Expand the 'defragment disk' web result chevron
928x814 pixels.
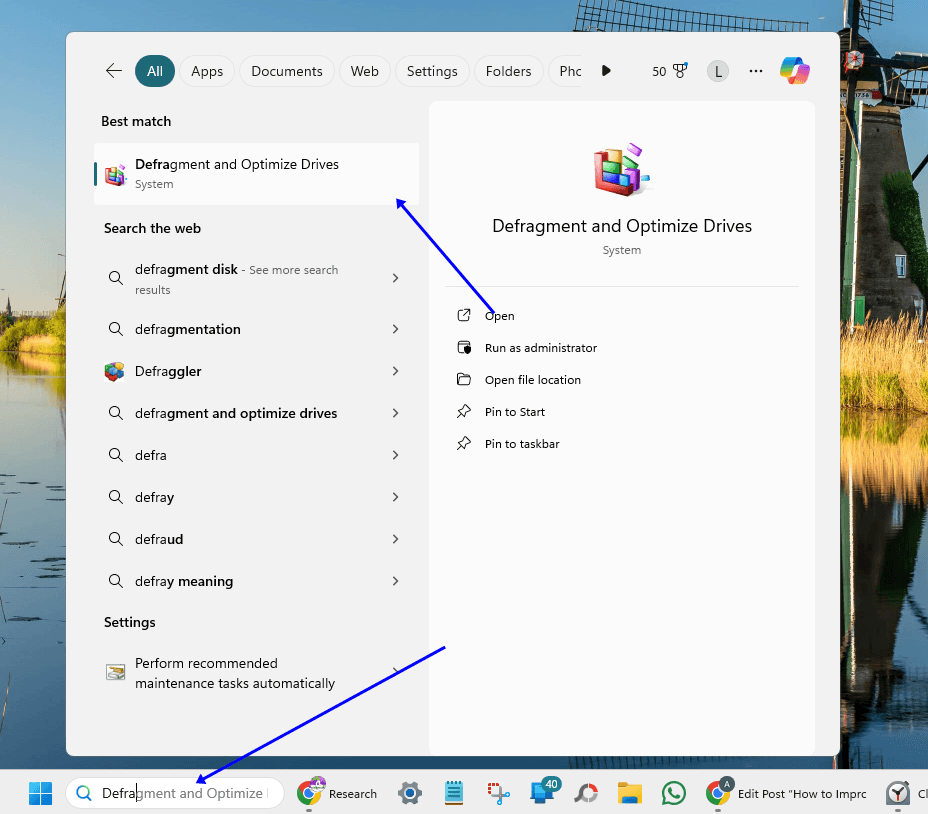click(395, 278)
